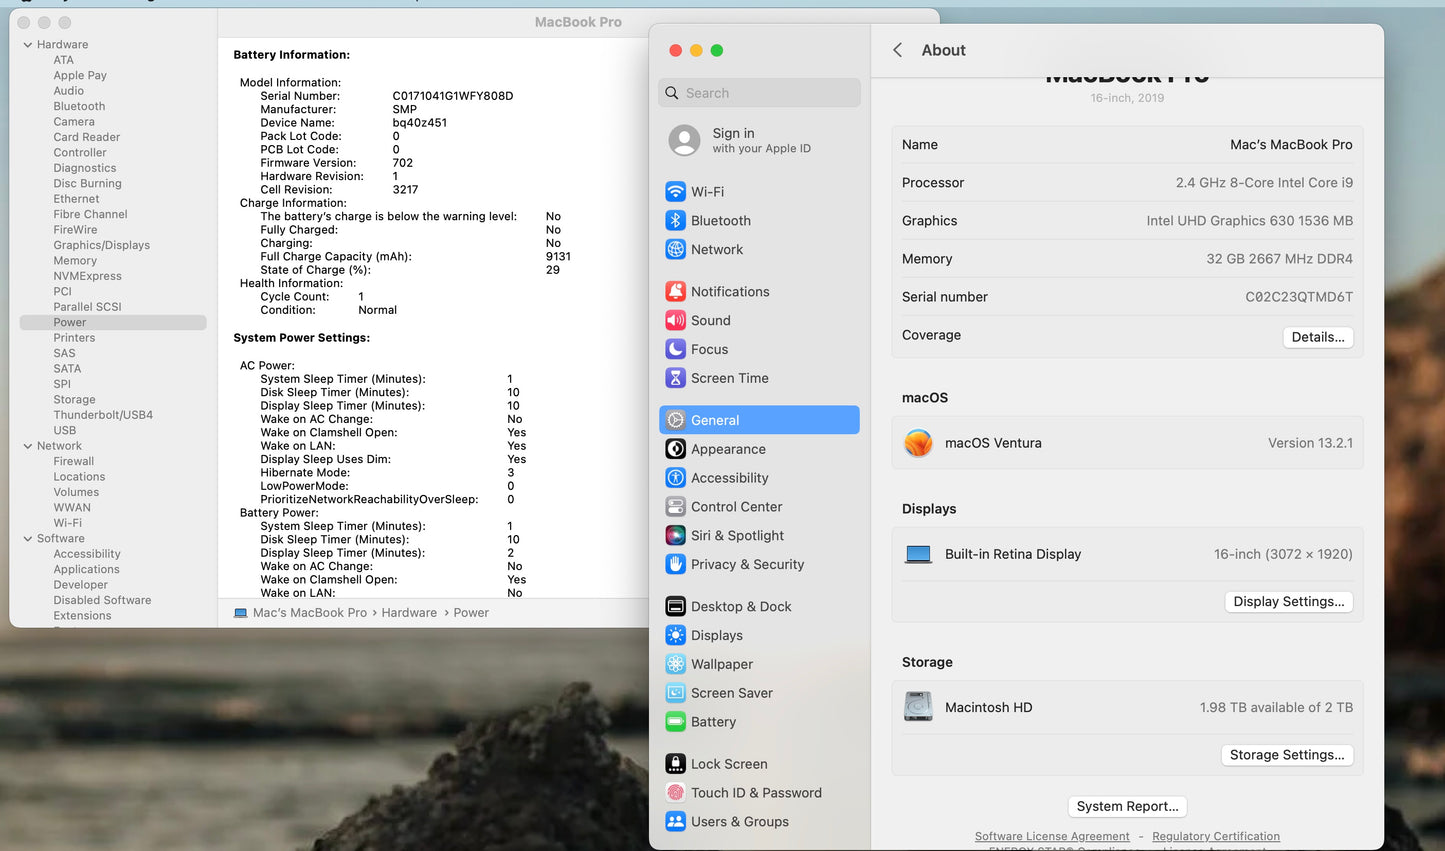Open Sound settings from sidebar icon

point(675,321)
